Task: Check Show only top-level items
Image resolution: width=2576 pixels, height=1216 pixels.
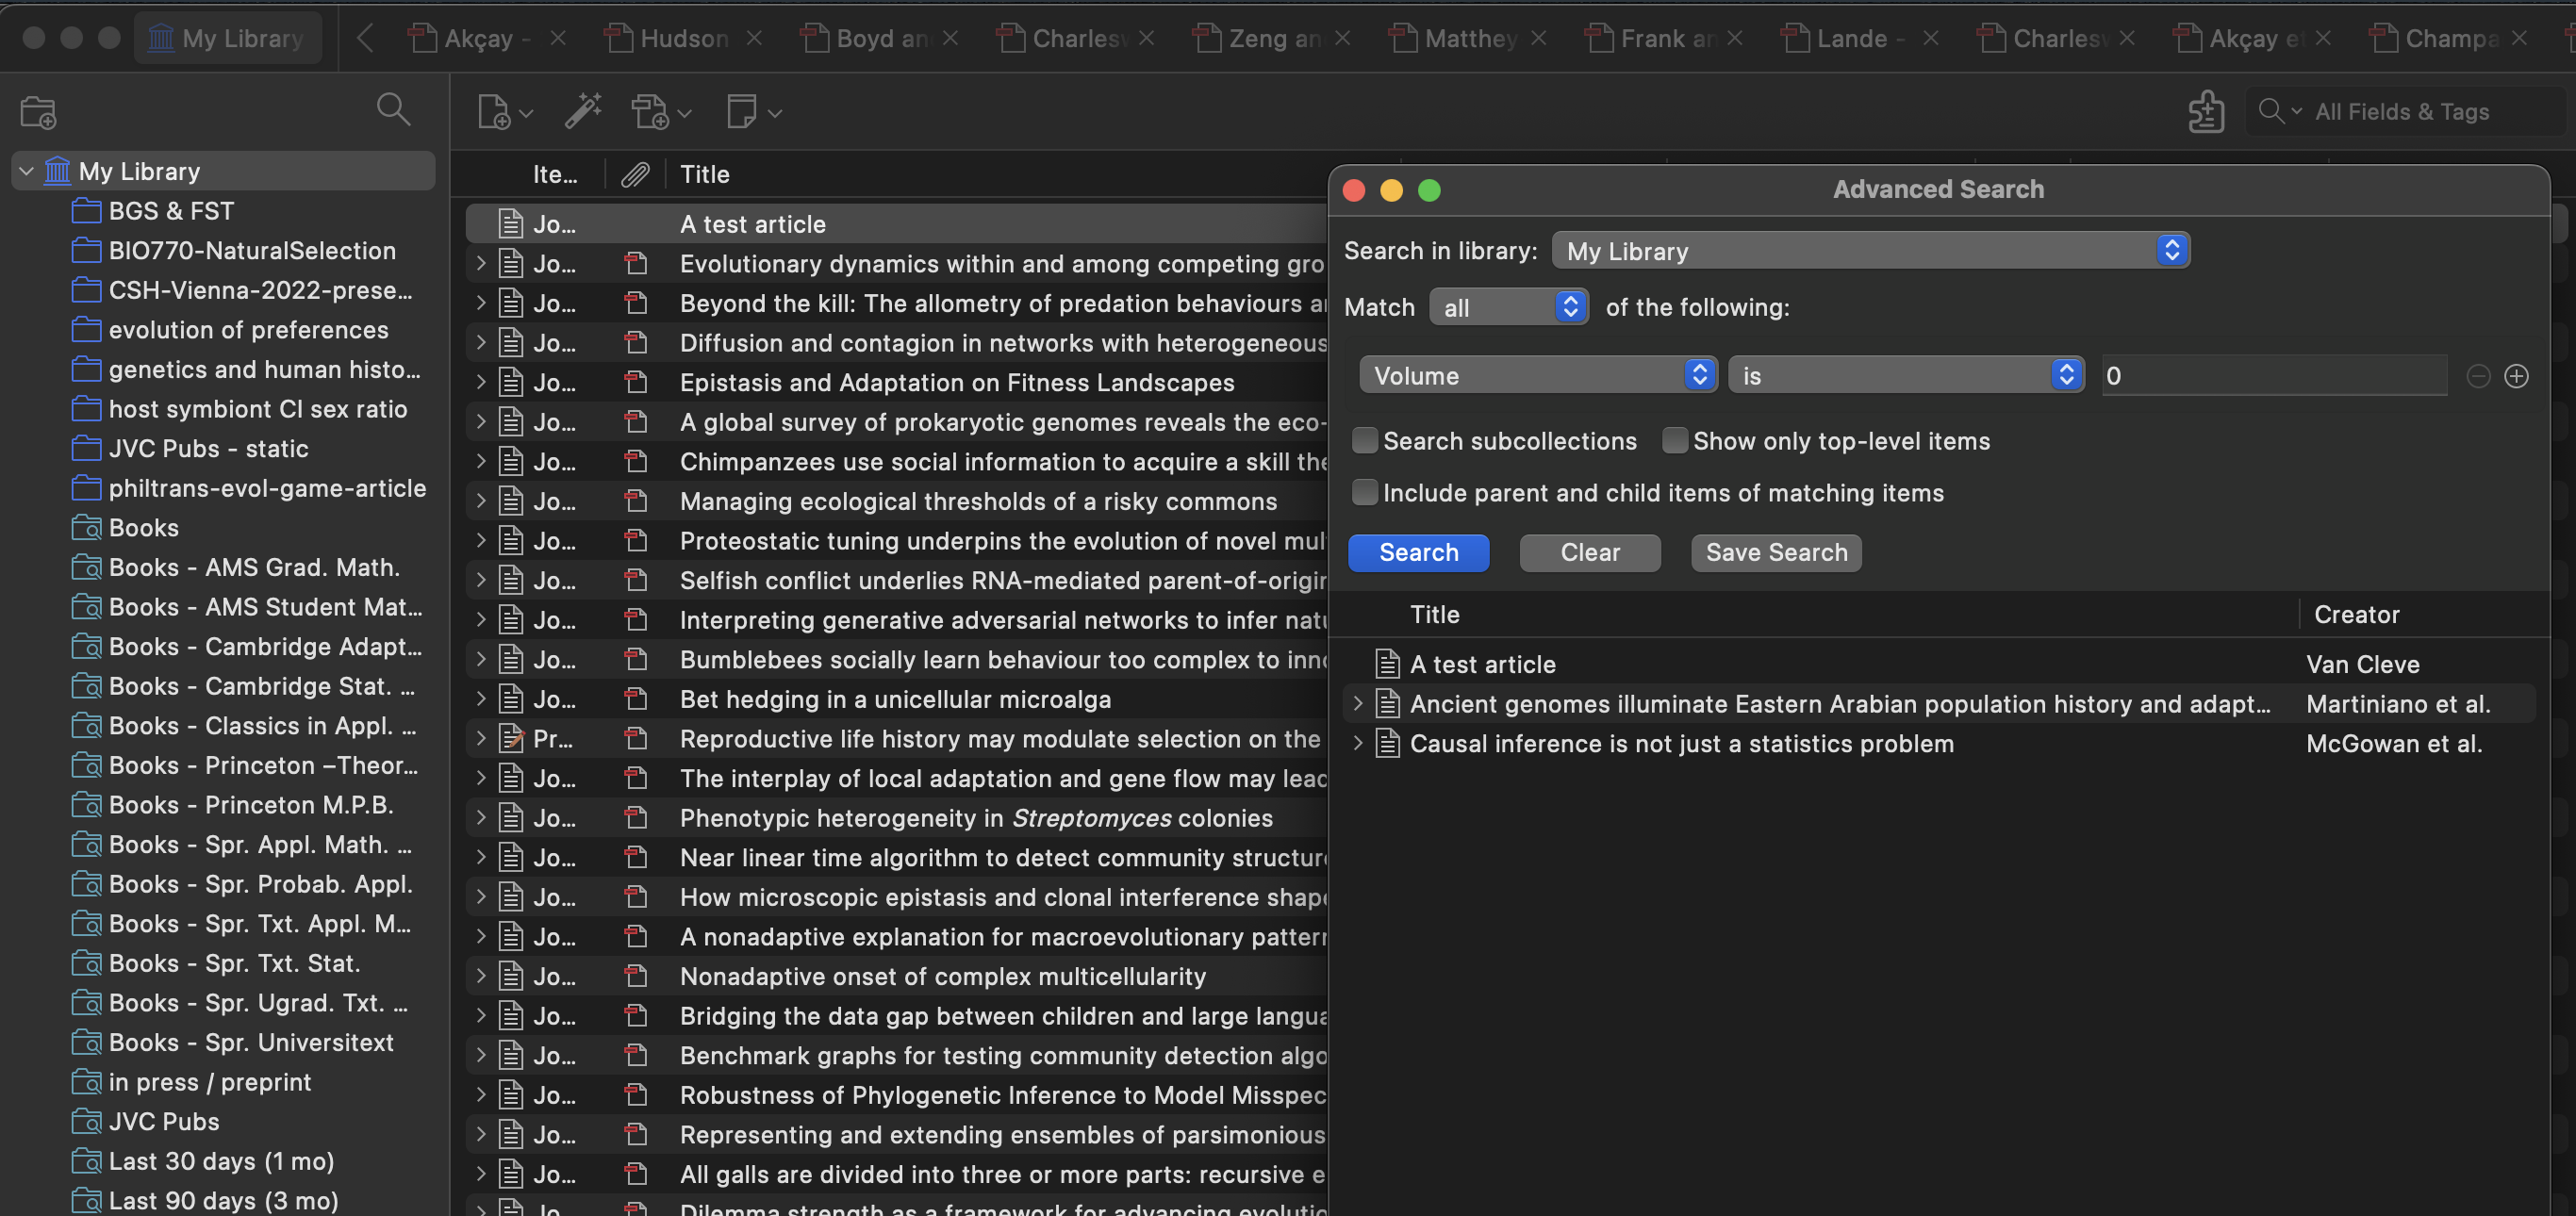Action: [x=1674, y=440]
